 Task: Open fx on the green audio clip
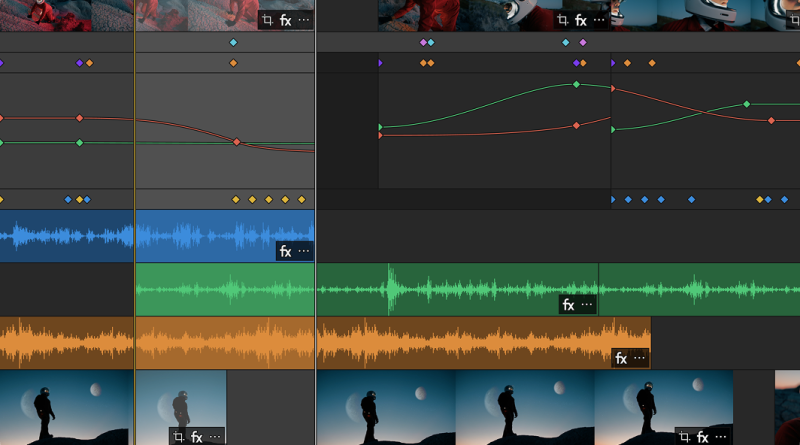click(x=568, y=305)
